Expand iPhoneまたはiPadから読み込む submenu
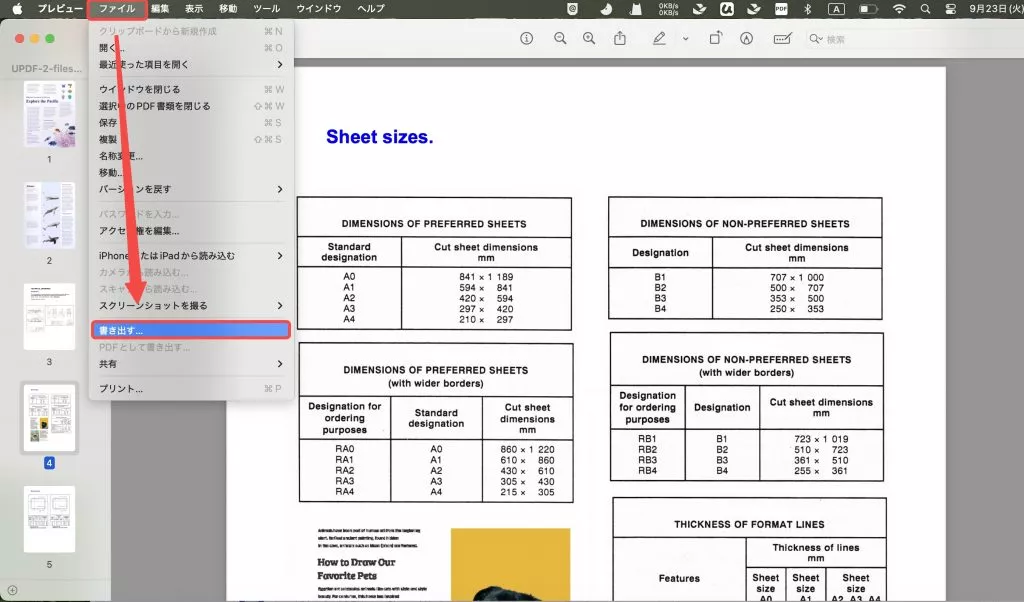Viewport: 1024px width, 602px height. (x=191, y=256)
